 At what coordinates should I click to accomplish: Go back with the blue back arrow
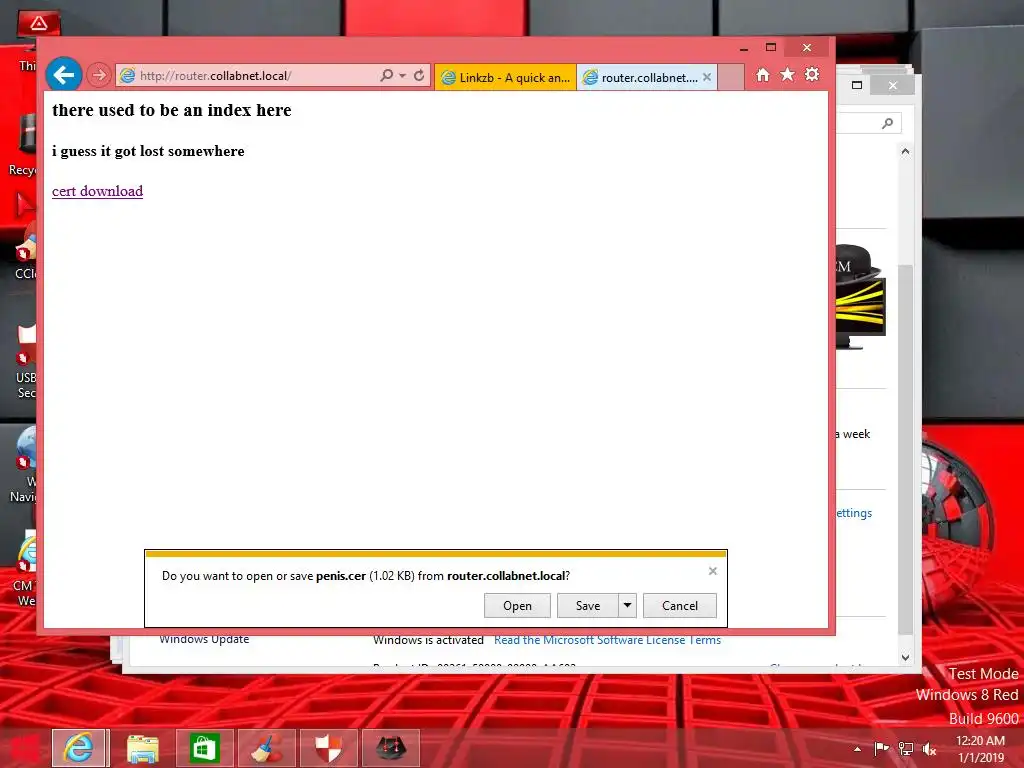(x=63, y=75)
